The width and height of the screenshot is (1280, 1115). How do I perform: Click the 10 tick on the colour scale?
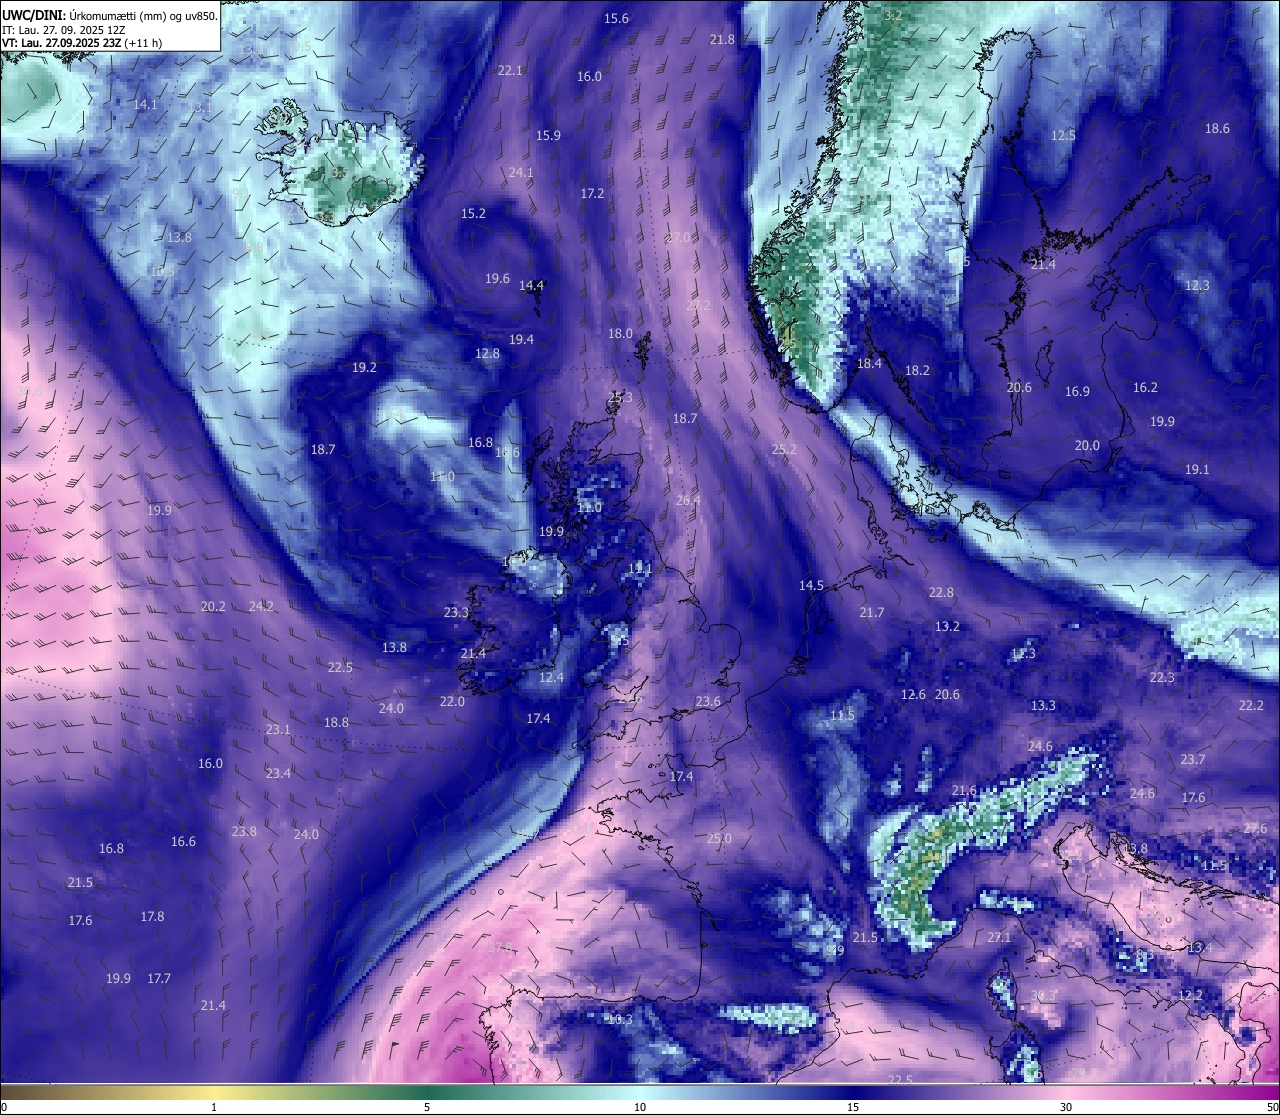640,1107
